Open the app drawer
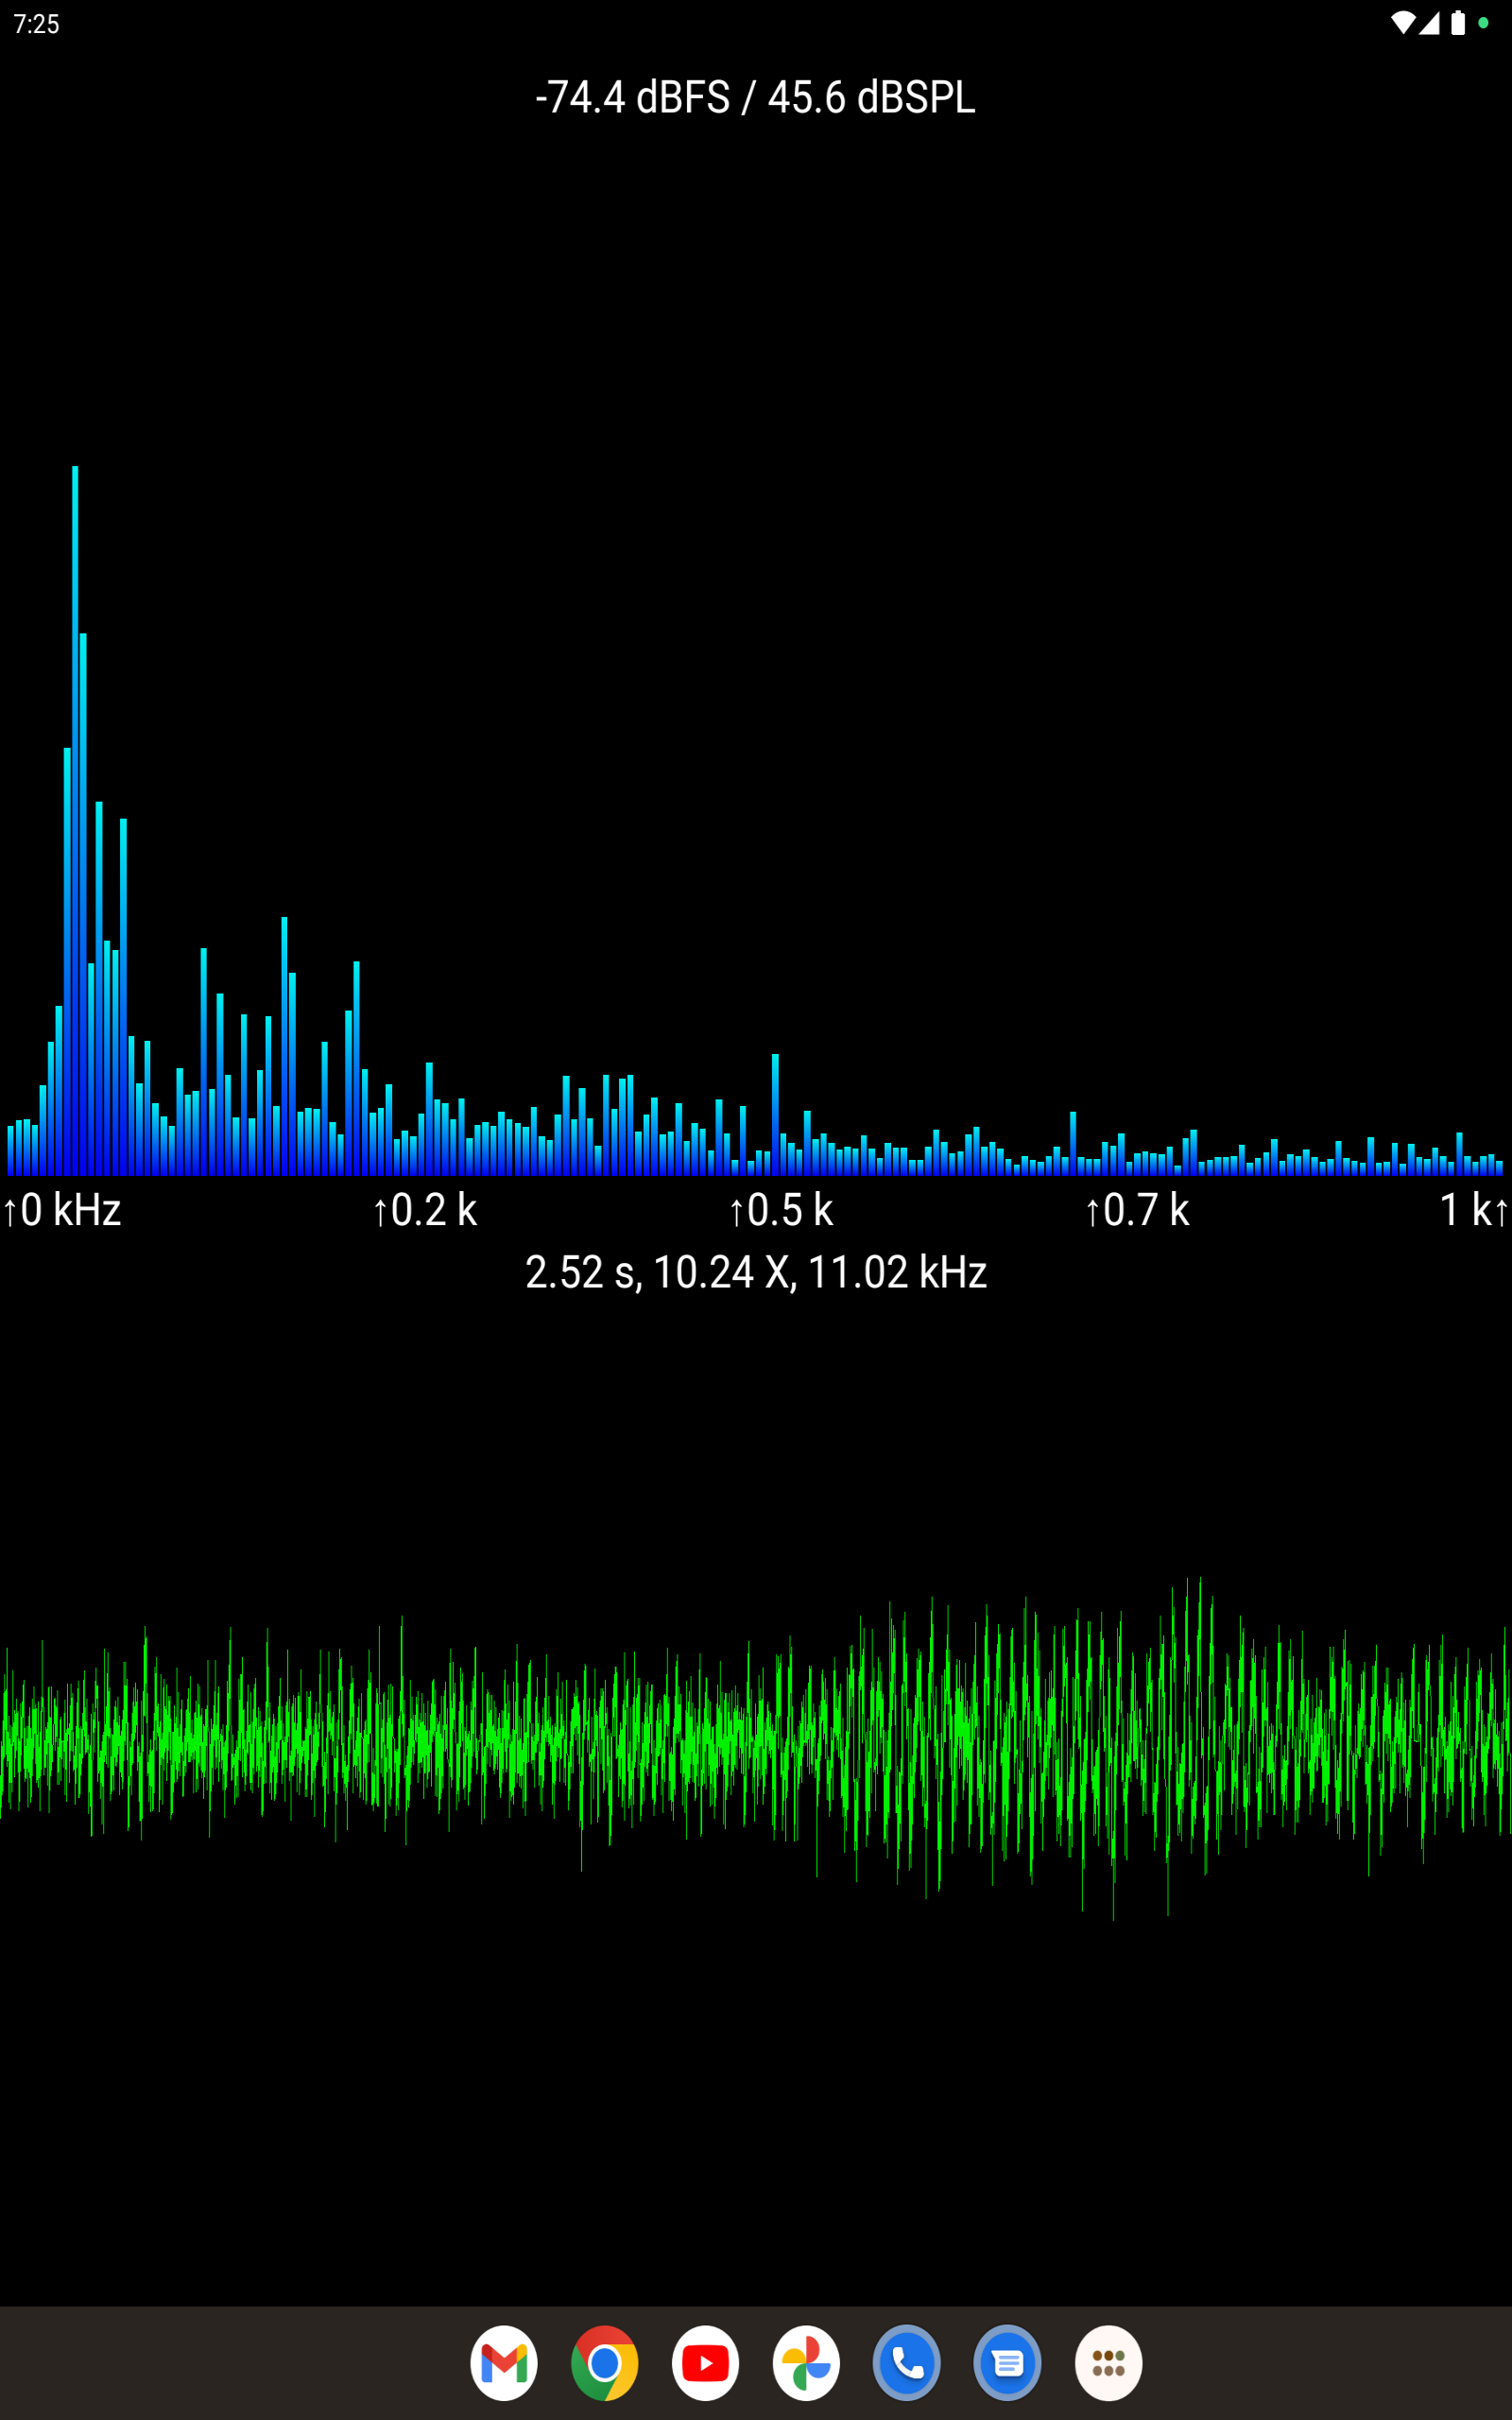 [1109, 2363]
